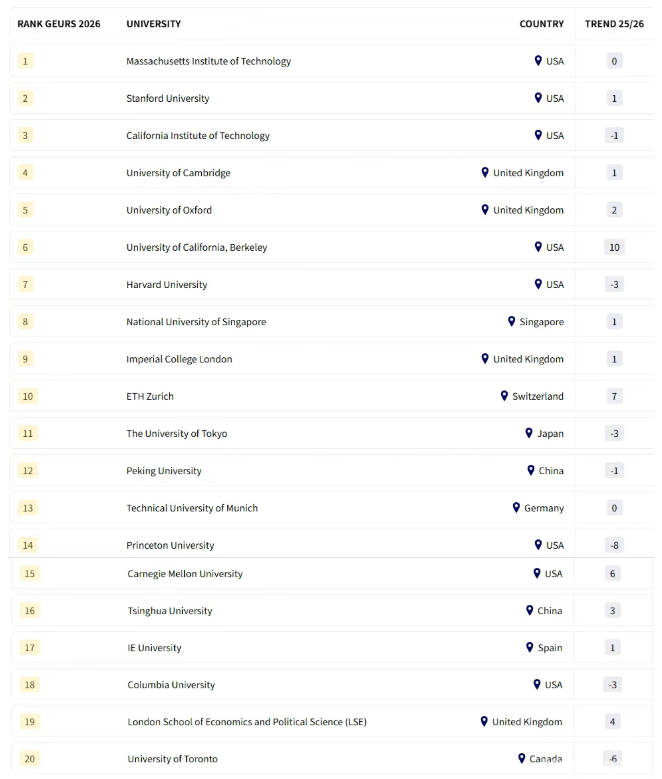Sort by the Rank GEURS 2026 column header
Image resolution: width=662 pixels, height=779 pixels.
(59, 23)
